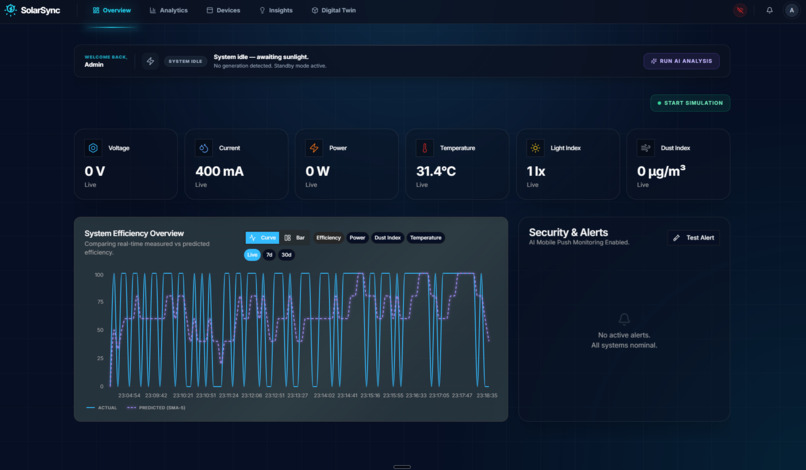Open the notifications bell

pos(770,10)
